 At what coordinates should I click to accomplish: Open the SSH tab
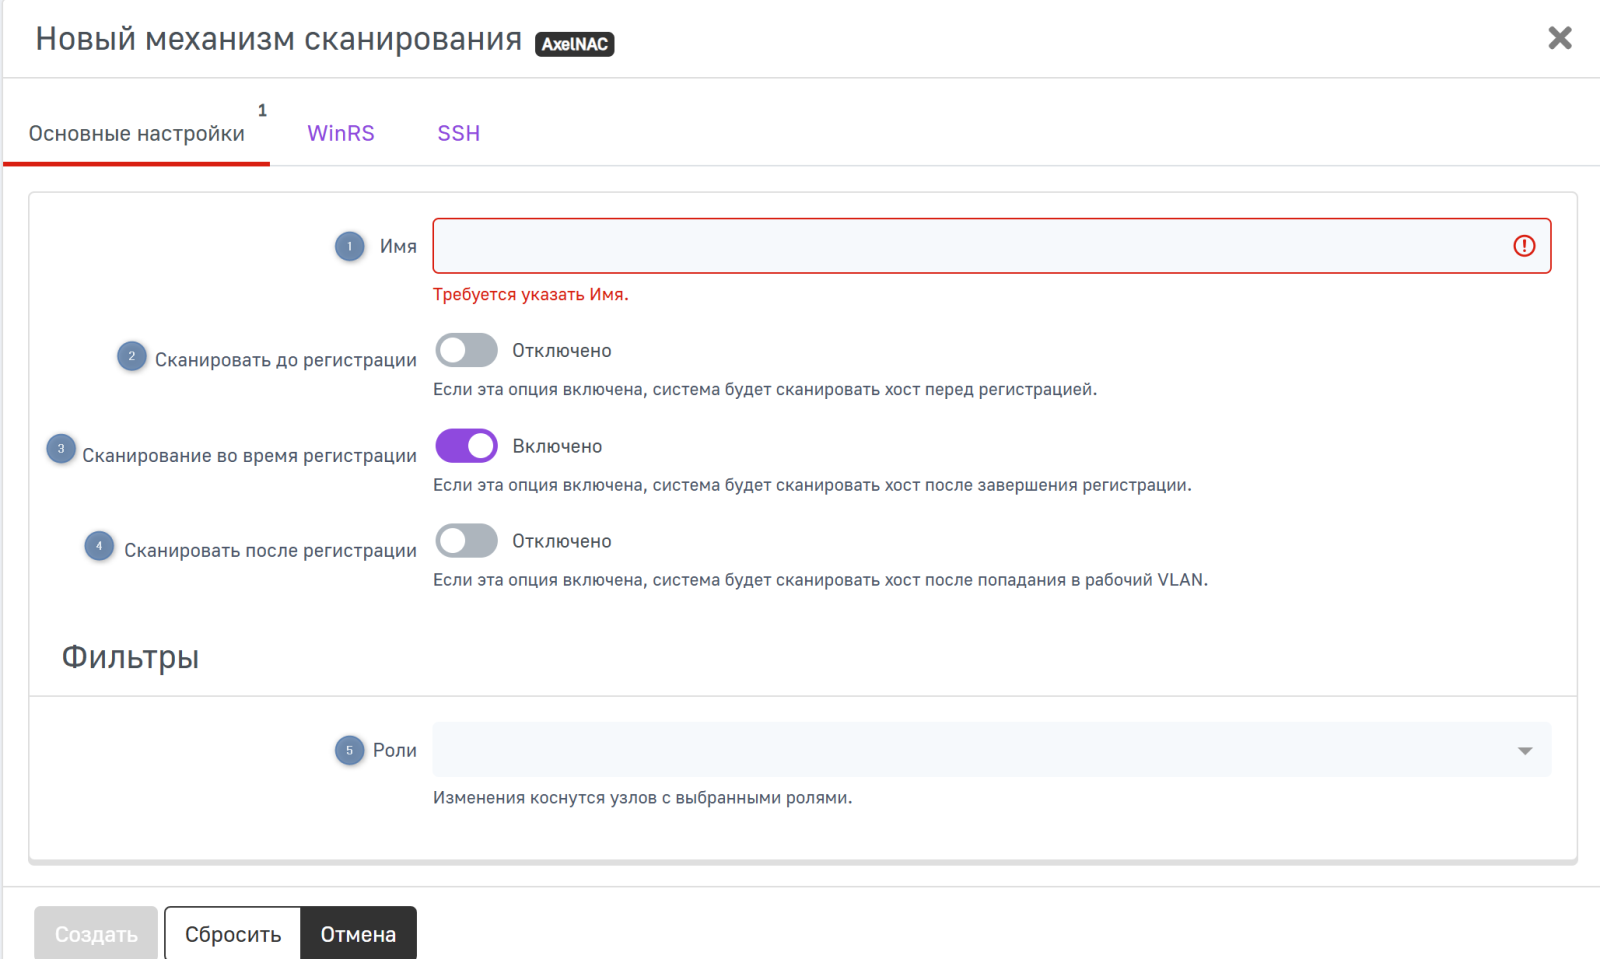pyautogui.click(x=458, y=133)
